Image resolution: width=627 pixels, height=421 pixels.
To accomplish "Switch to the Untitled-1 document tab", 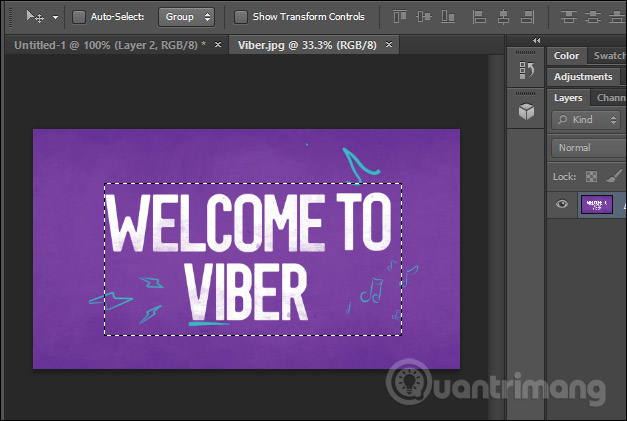I will (110, 45).
